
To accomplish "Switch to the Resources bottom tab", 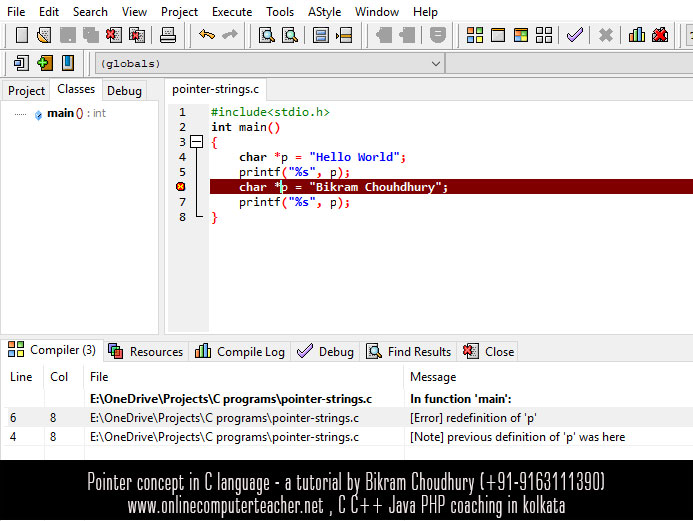I will tap(146, 352).
